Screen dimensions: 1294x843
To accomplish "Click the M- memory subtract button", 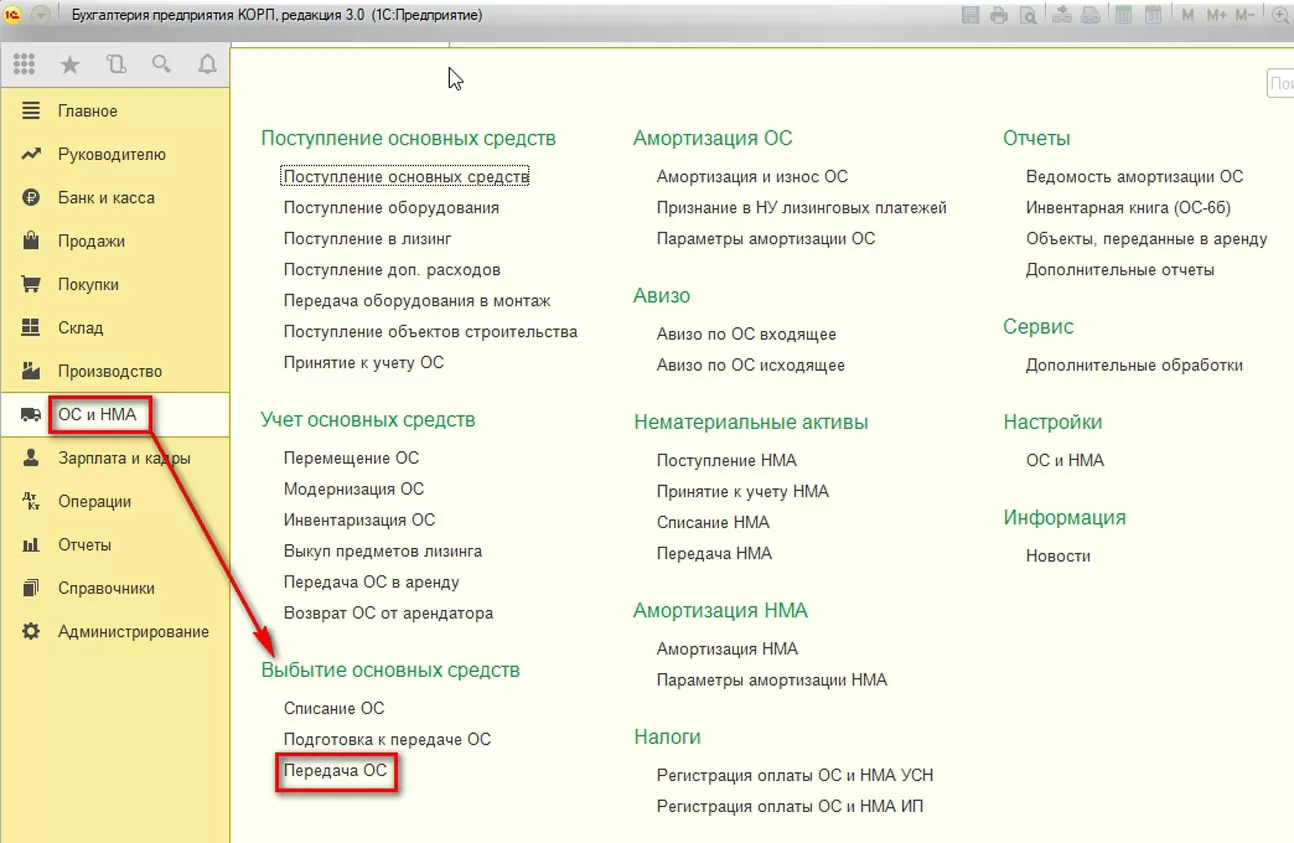I will tap(1245, 15).
